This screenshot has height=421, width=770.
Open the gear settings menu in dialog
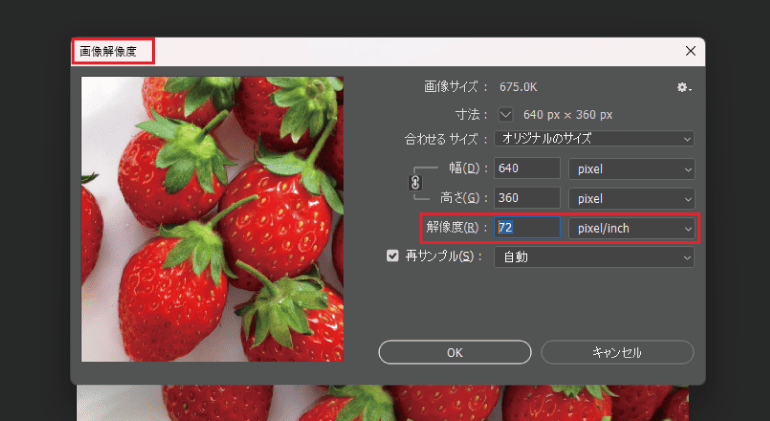point(683,88)
